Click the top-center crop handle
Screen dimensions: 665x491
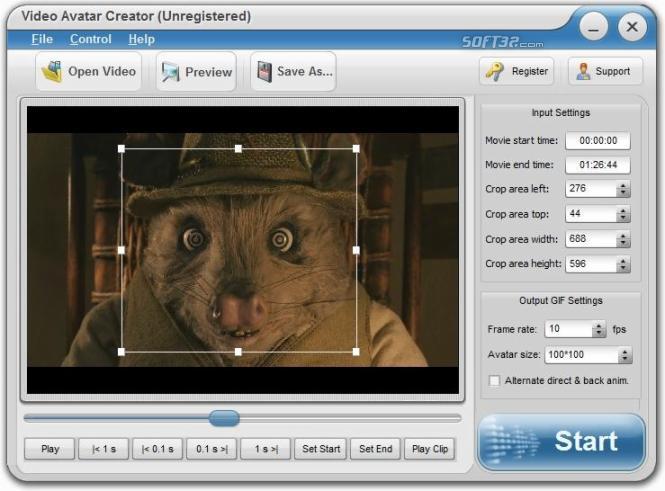pyautogui.click(x=238, y=148)
